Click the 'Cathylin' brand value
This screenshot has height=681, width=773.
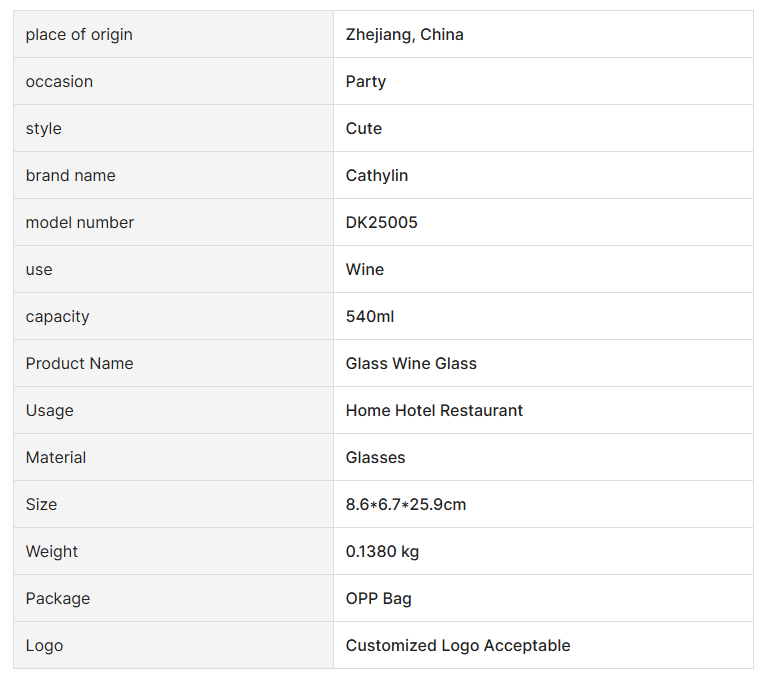[x=377, y=176]
